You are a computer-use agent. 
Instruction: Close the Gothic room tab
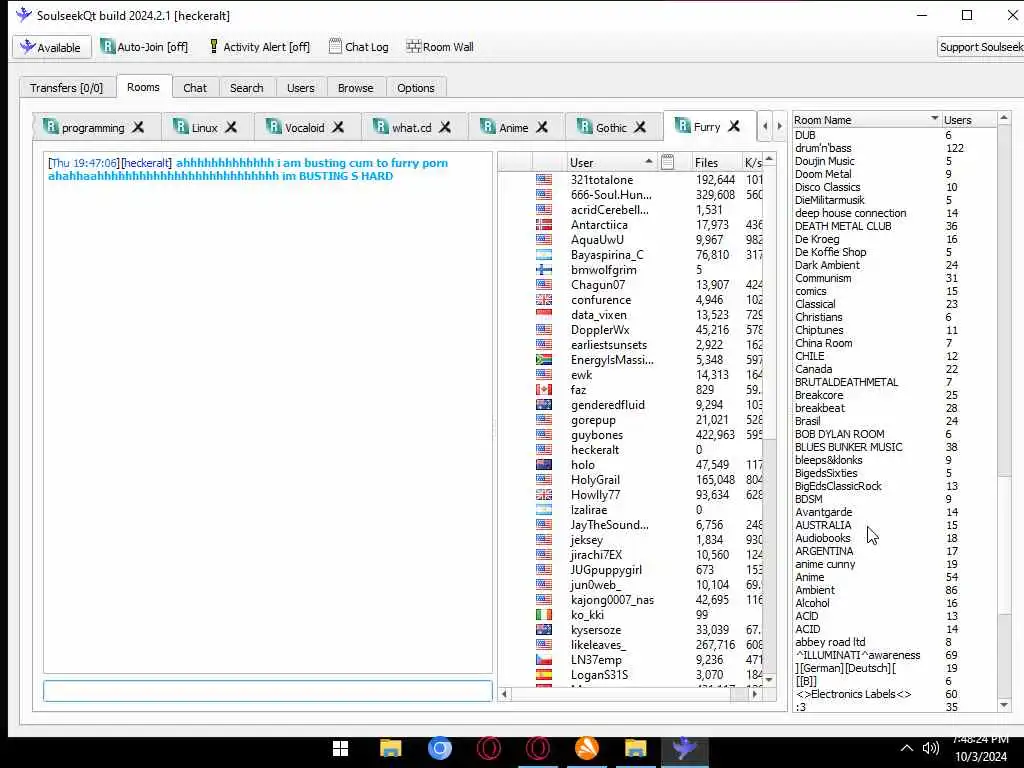(640, 127)
